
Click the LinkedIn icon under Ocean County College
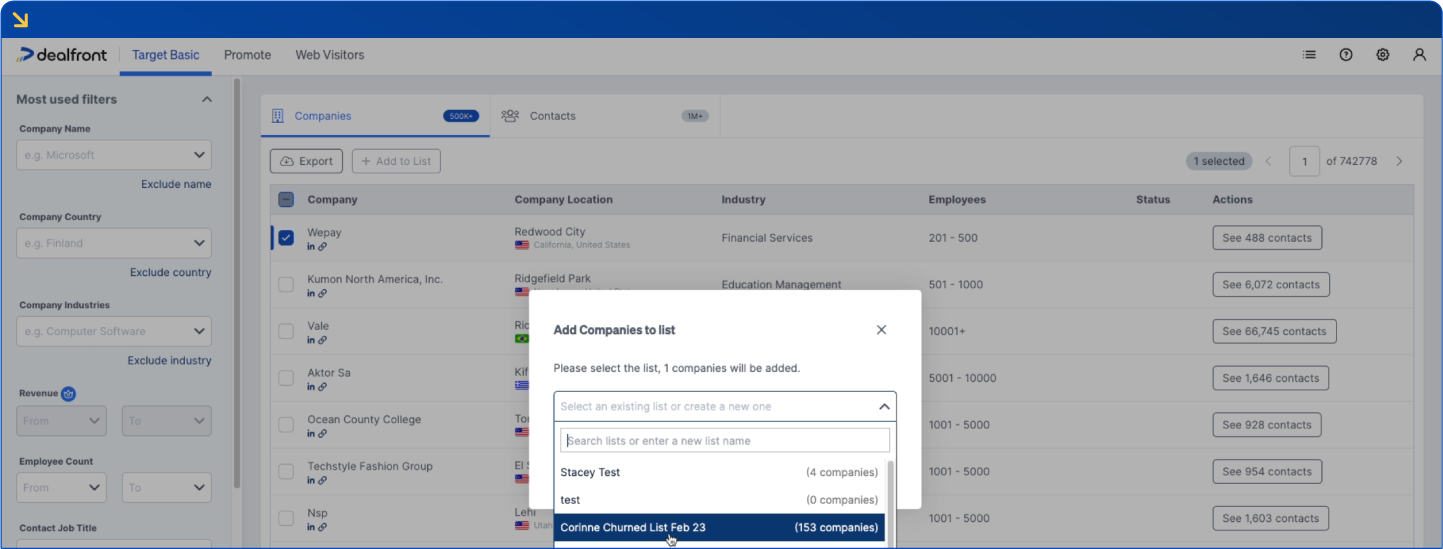coord(311,434)
